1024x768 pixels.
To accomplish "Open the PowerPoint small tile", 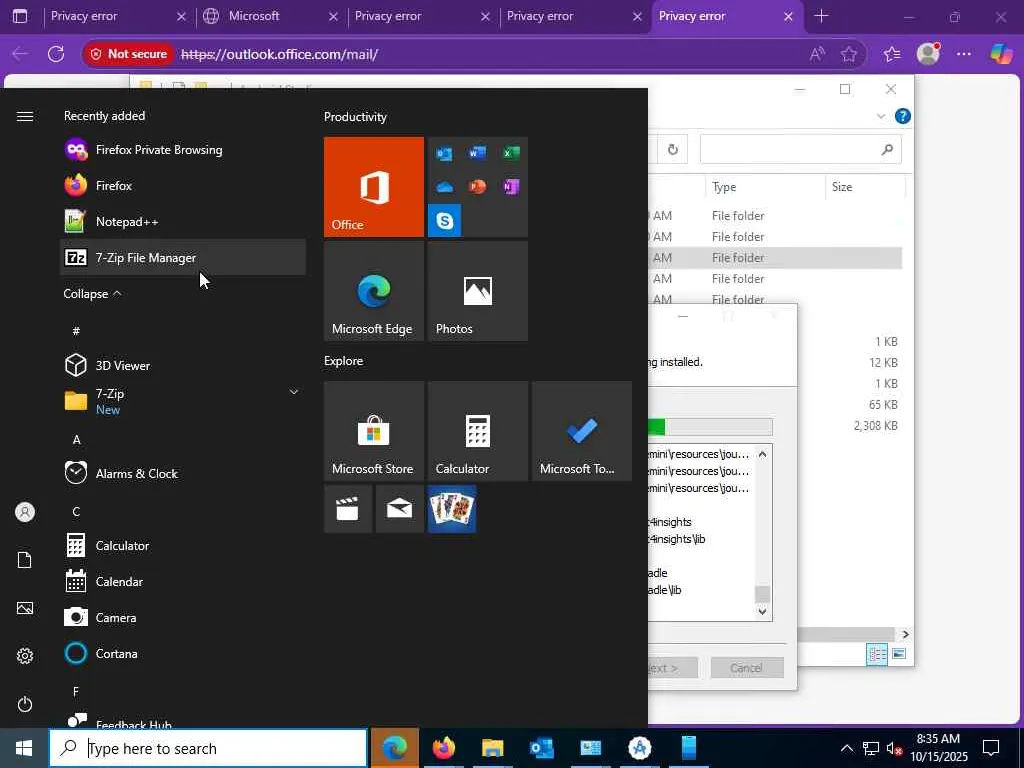I will (477, 187).
